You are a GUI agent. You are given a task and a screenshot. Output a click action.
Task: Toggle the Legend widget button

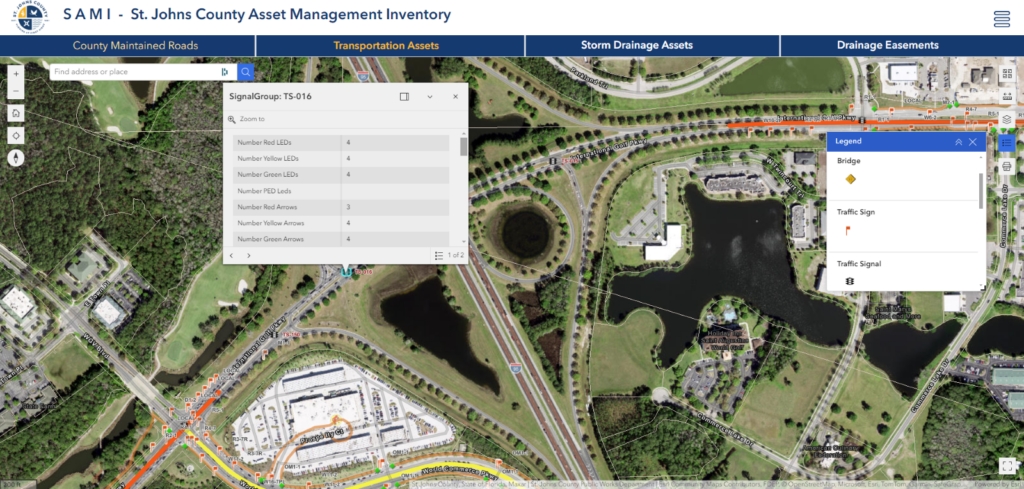click(1006, 142)
